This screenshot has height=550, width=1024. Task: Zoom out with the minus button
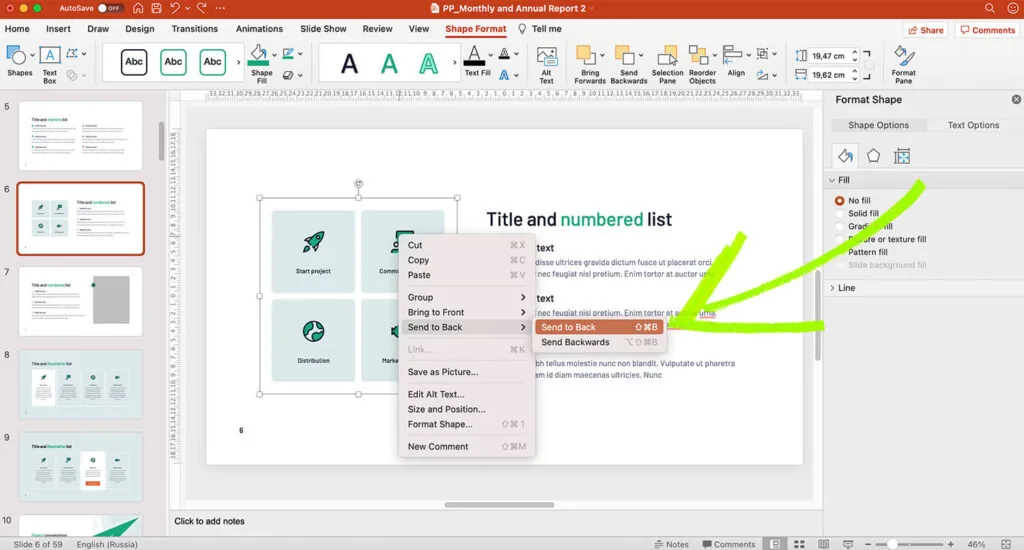pos(868,544)
